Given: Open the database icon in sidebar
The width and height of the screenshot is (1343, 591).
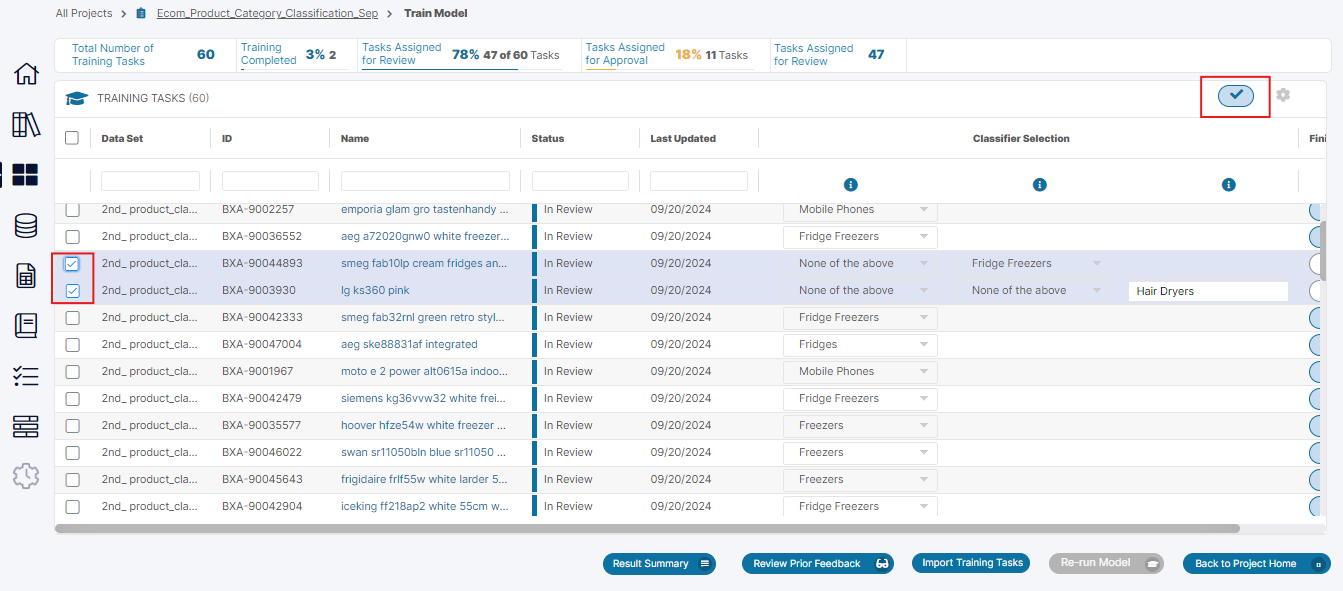Looking at the screenshot, I should [x=26, y=226].
